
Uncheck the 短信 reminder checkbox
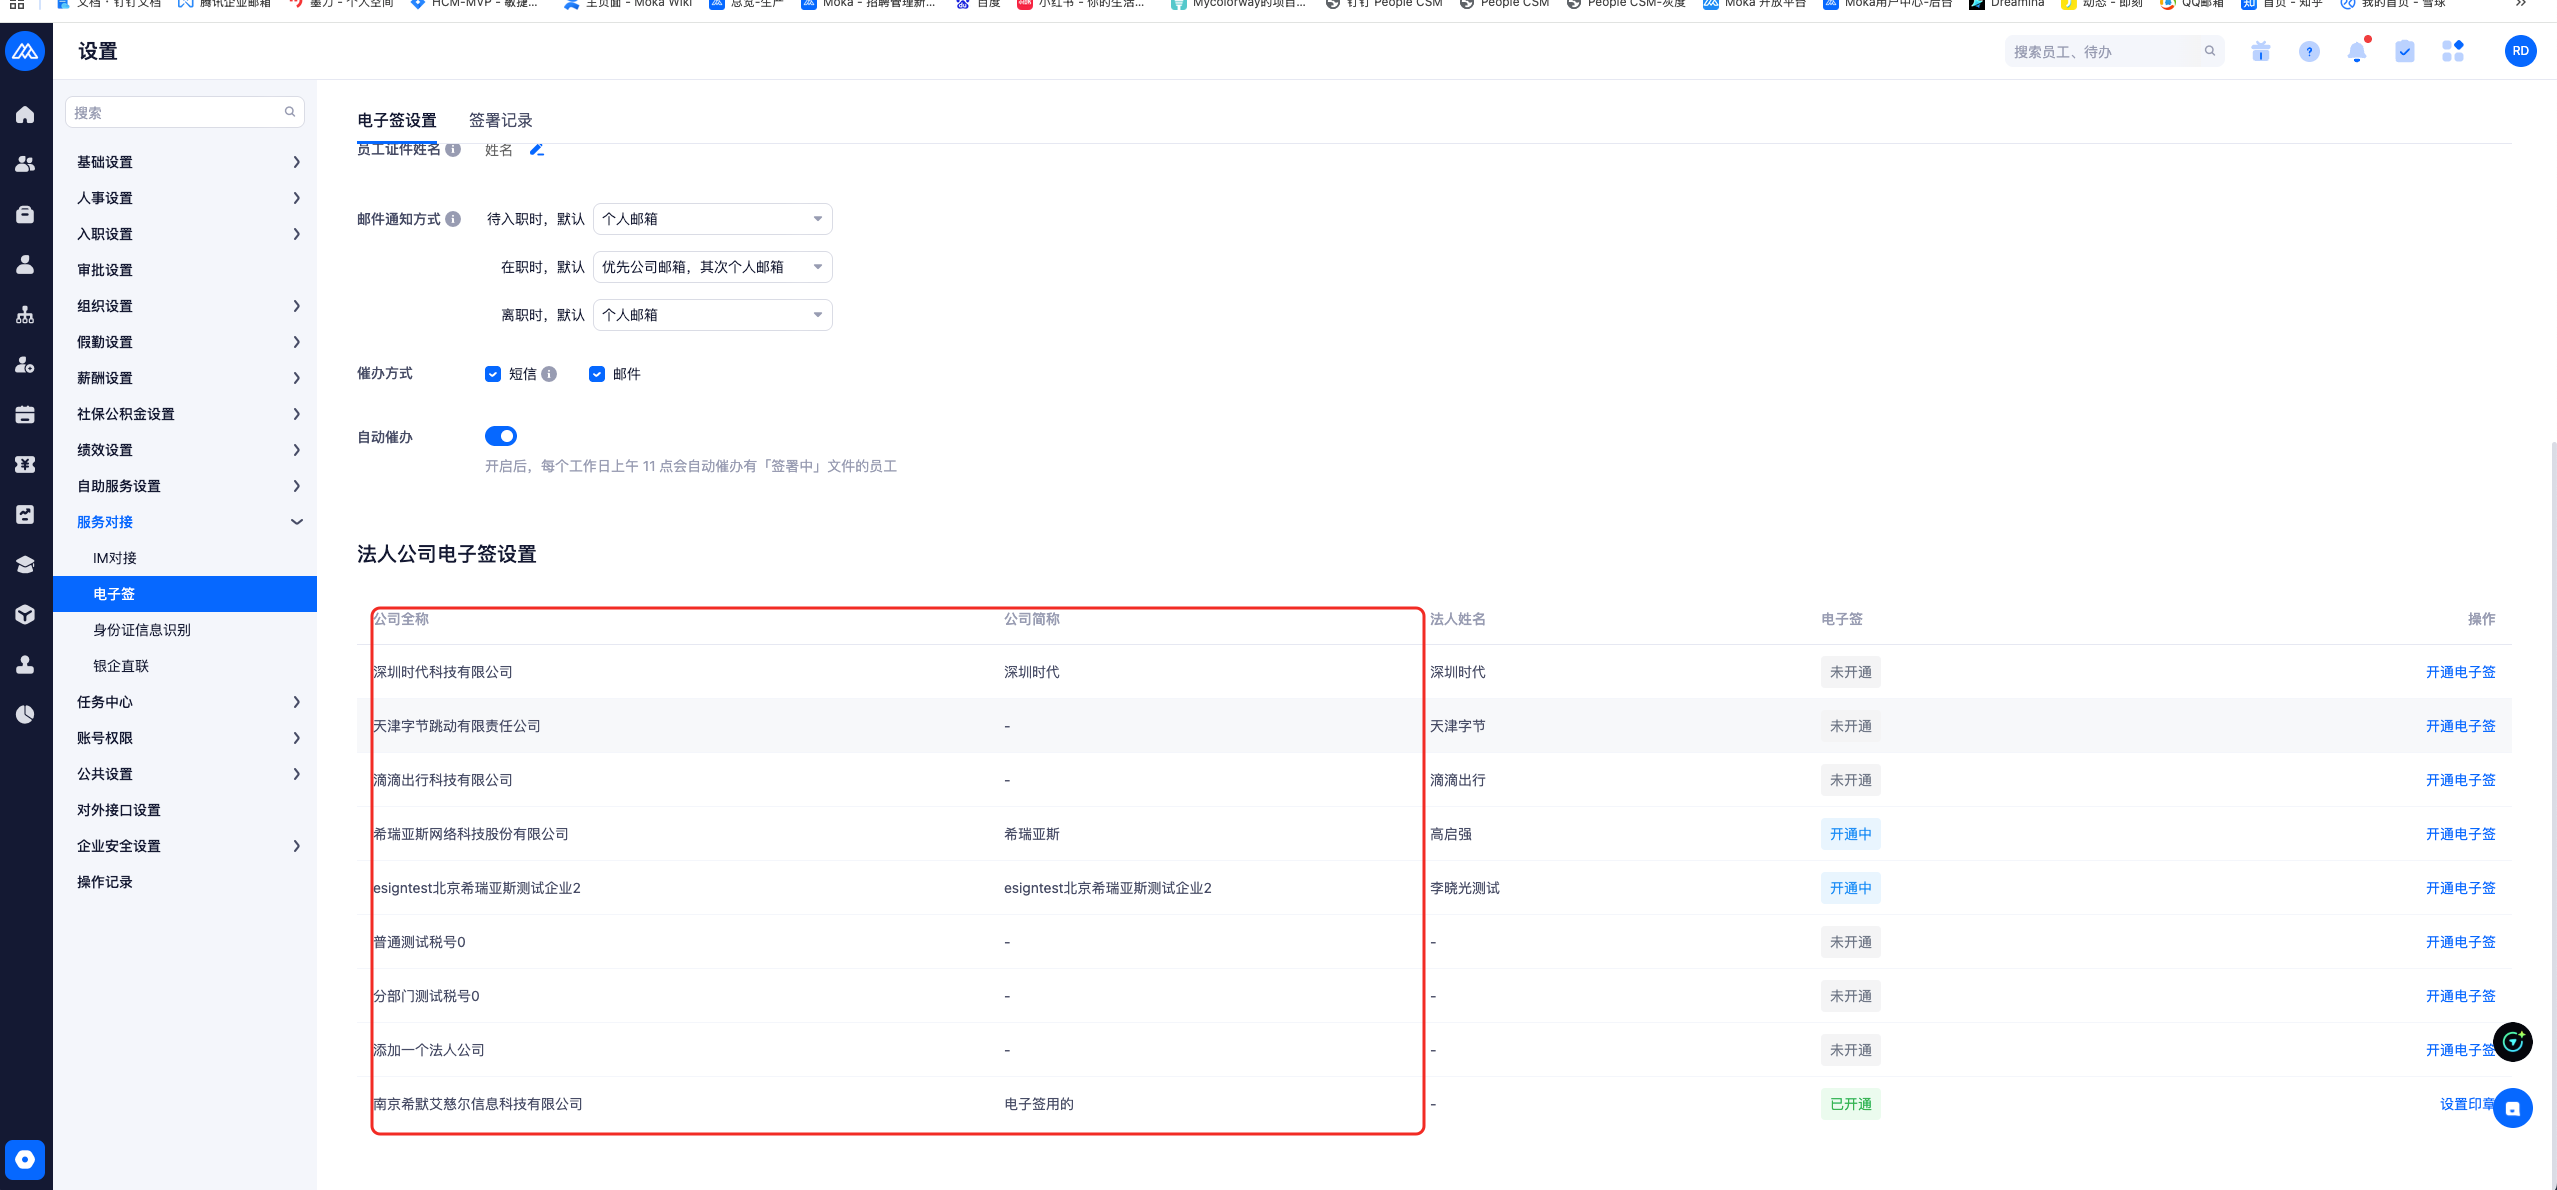click(493, 374)
